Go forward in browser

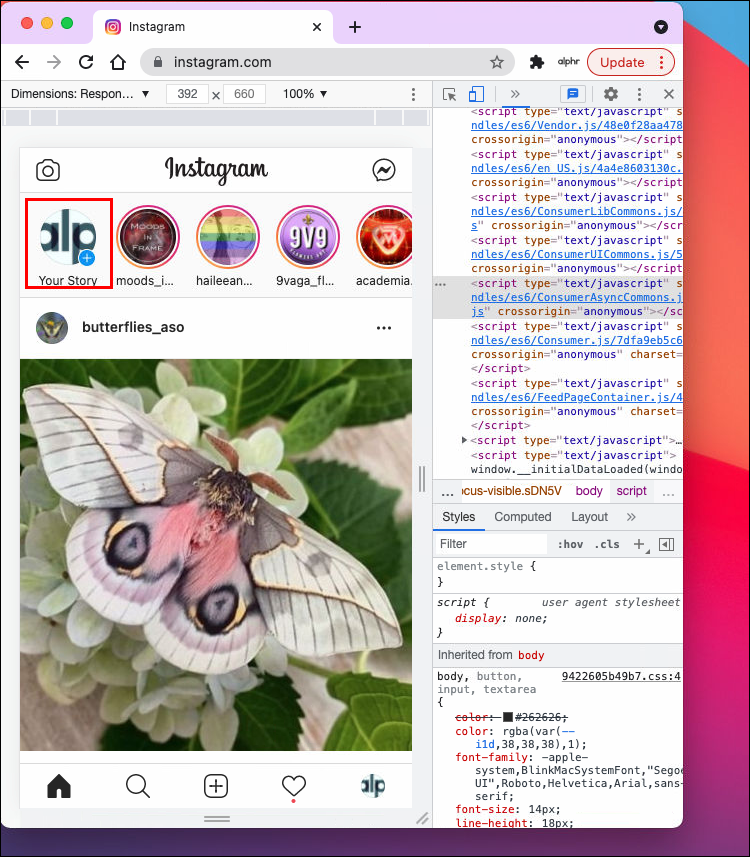pos(54,62)
